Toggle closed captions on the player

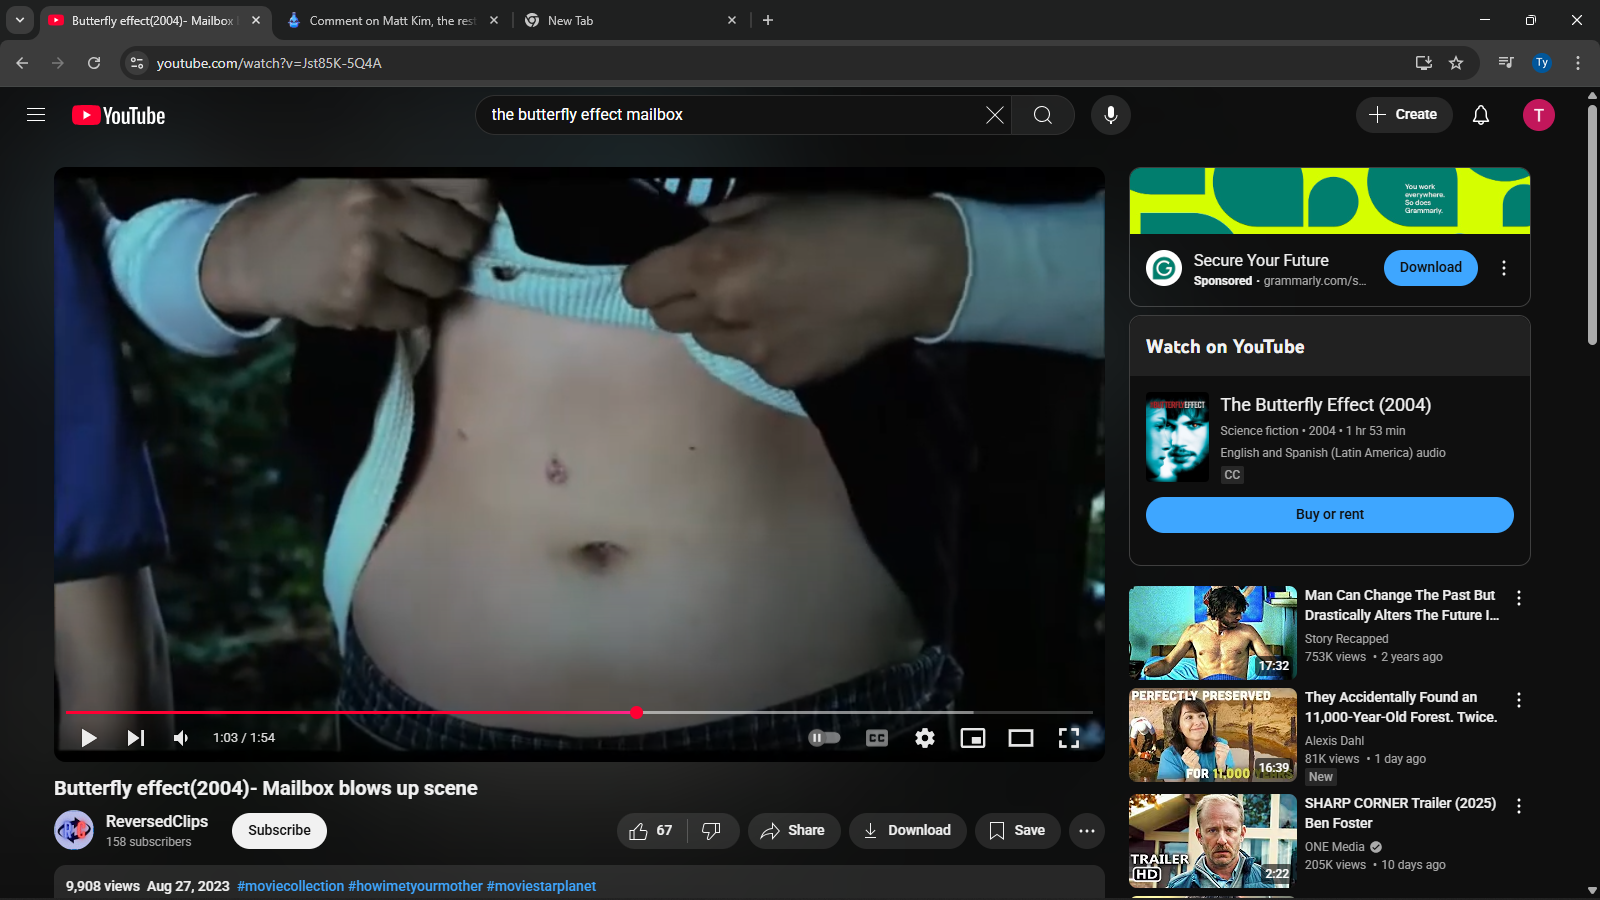pyautogui.click(x=877, y=738)
